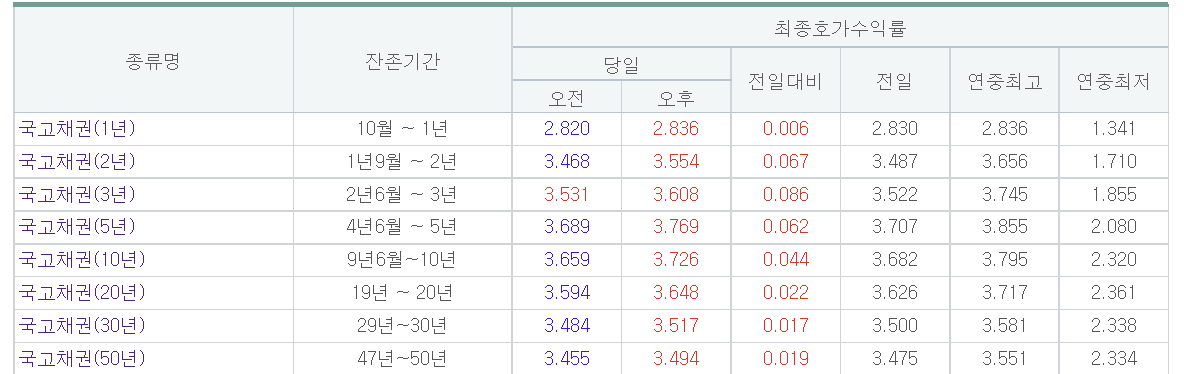Select the 4년6월 ~ 5년 remaining period cell

pos(402,227)
